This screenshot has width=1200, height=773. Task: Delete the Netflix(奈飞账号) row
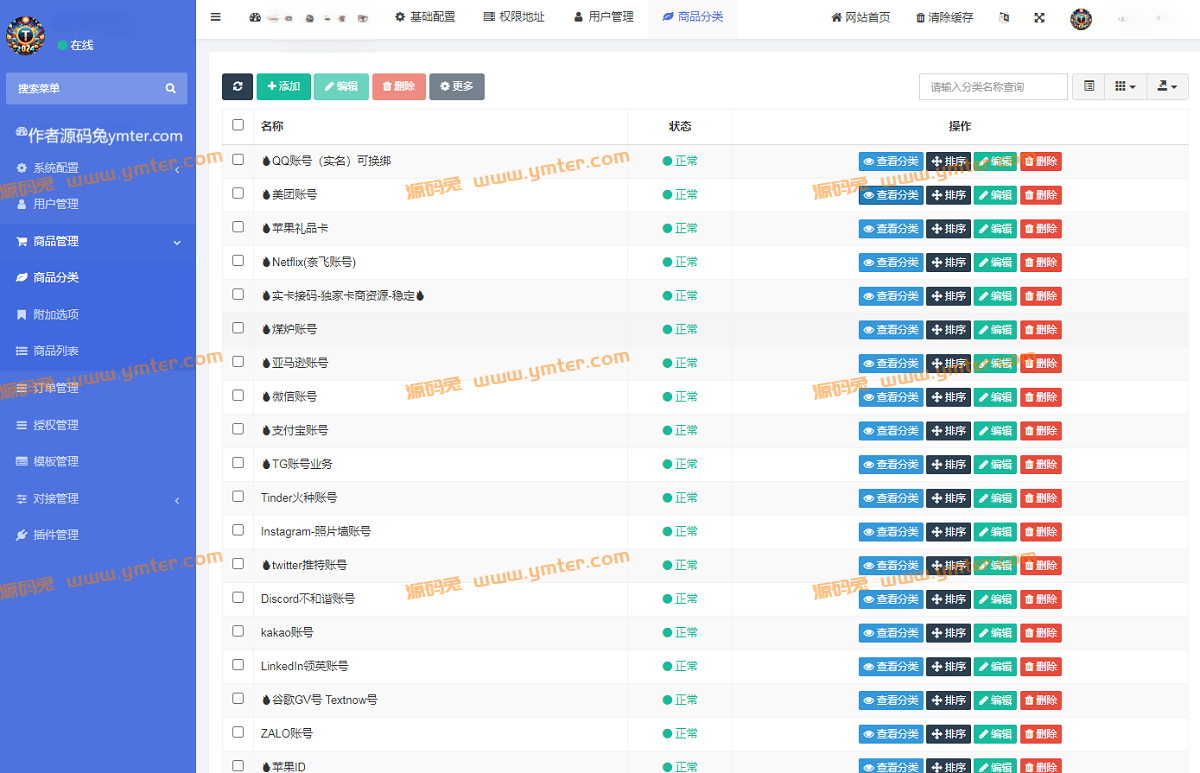(x=1041, y=262)
